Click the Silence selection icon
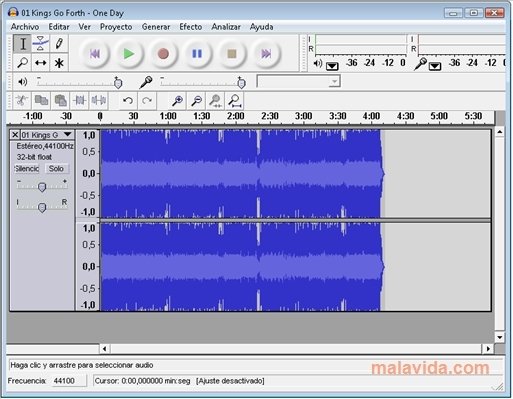This screenshot has width=513, height=399. pyautogui.click(x=99, y=100)
